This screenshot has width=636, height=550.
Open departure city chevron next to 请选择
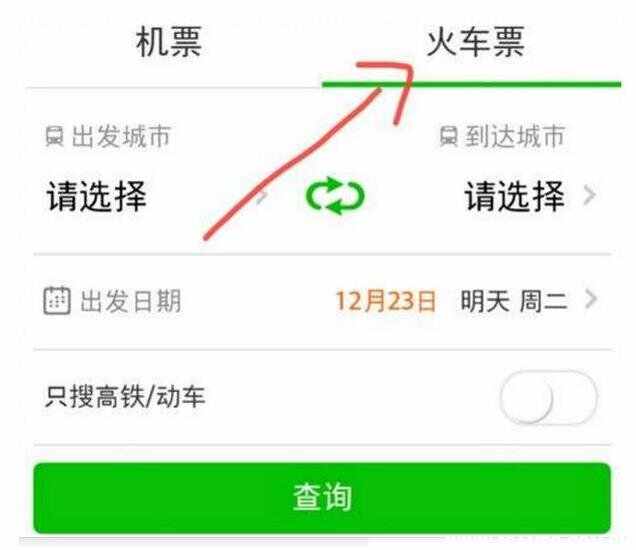click(x=263, y=197)
